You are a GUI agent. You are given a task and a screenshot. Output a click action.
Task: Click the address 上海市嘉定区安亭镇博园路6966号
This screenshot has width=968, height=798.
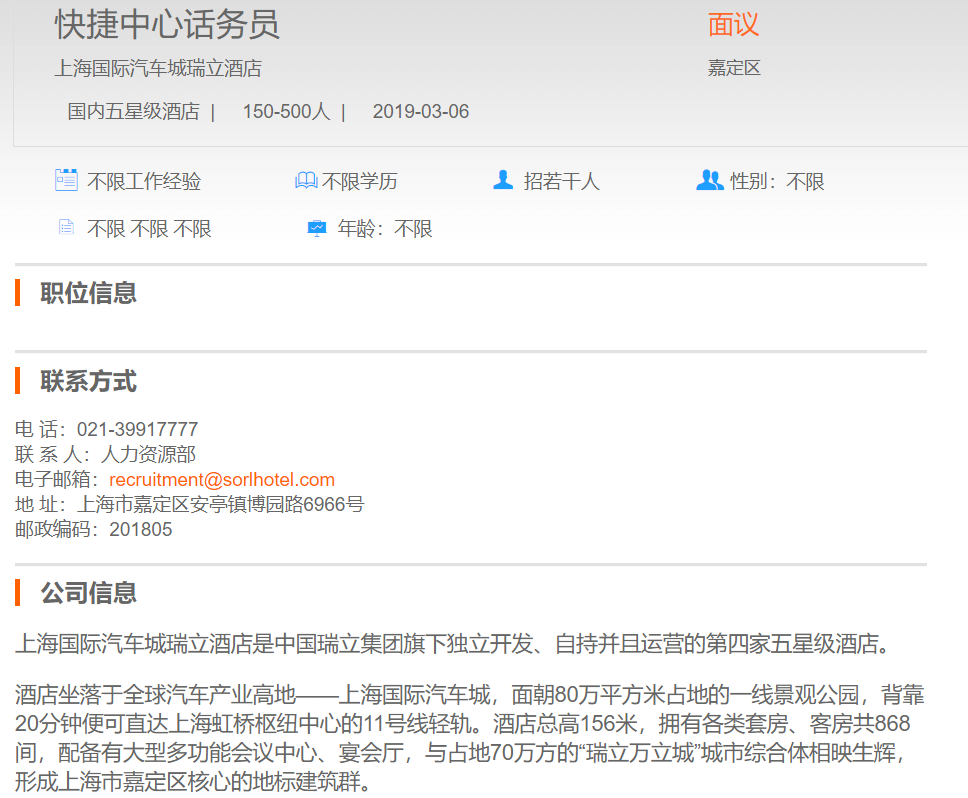point(221,505)
